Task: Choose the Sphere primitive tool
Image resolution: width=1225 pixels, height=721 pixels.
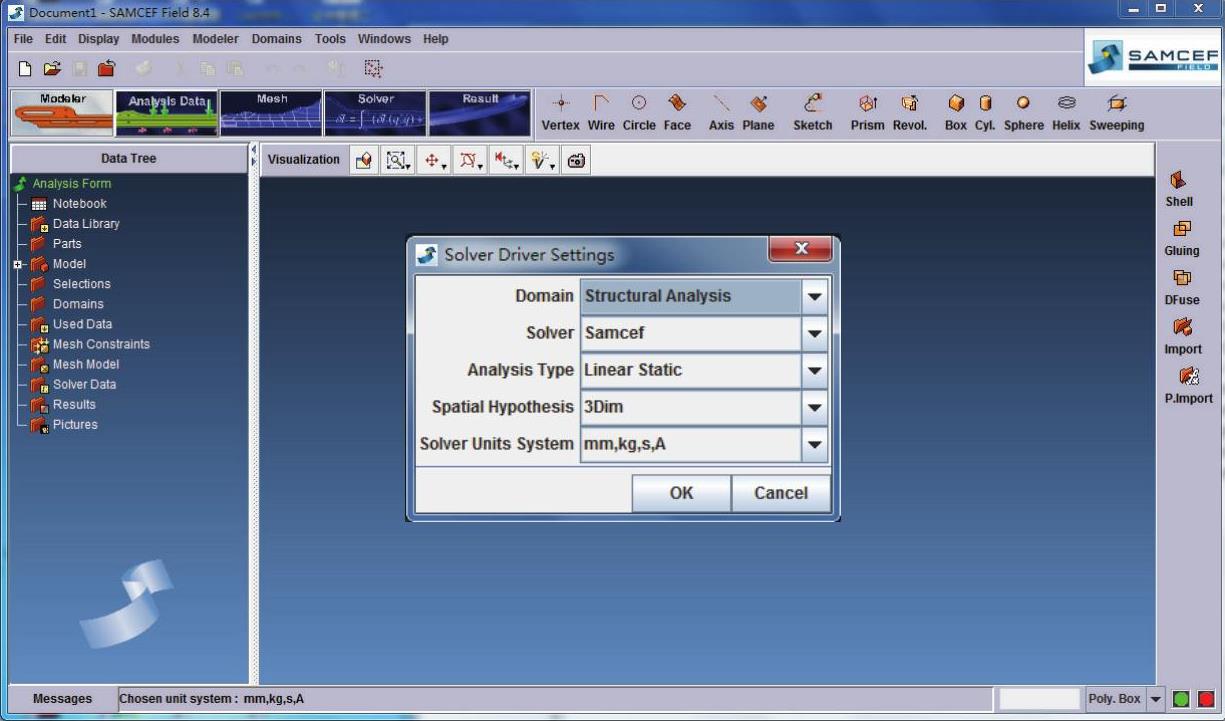Action: tap(1023, 111)
